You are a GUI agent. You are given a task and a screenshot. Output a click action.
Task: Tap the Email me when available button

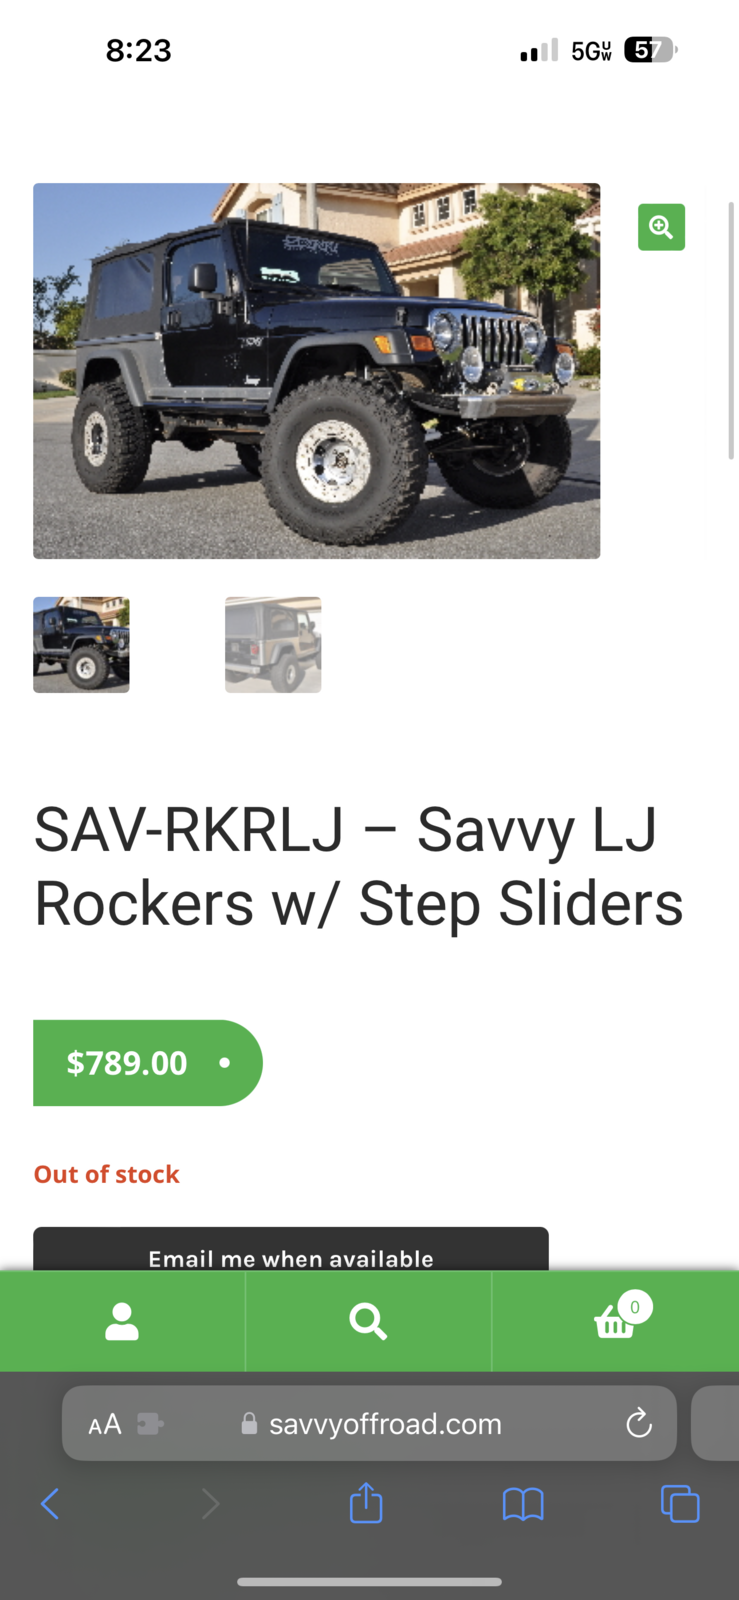point(291,1250)
